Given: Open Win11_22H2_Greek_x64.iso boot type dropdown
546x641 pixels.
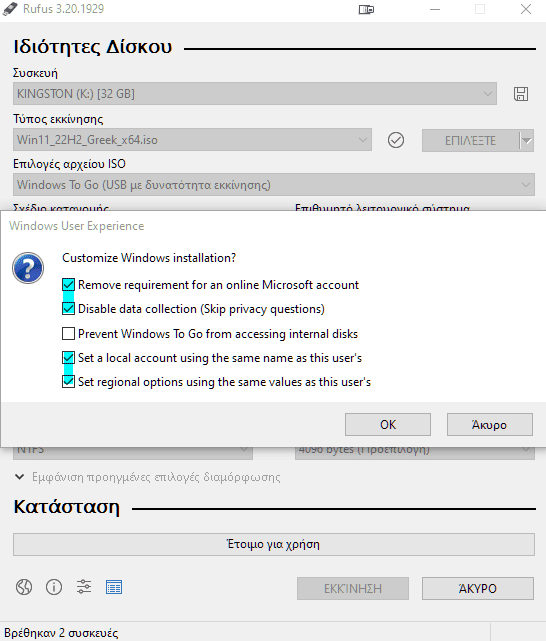Looking at the screenshot, I should 192,140.
